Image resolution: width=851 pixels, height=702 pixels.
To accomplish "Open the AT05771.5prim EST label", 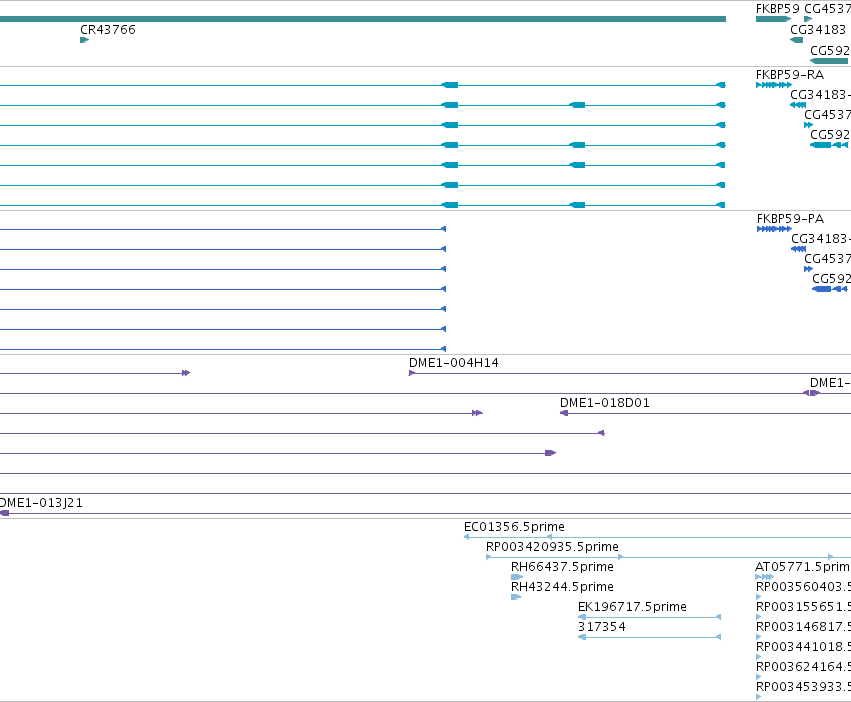I will pyautogui.click(x=803, y=566).
